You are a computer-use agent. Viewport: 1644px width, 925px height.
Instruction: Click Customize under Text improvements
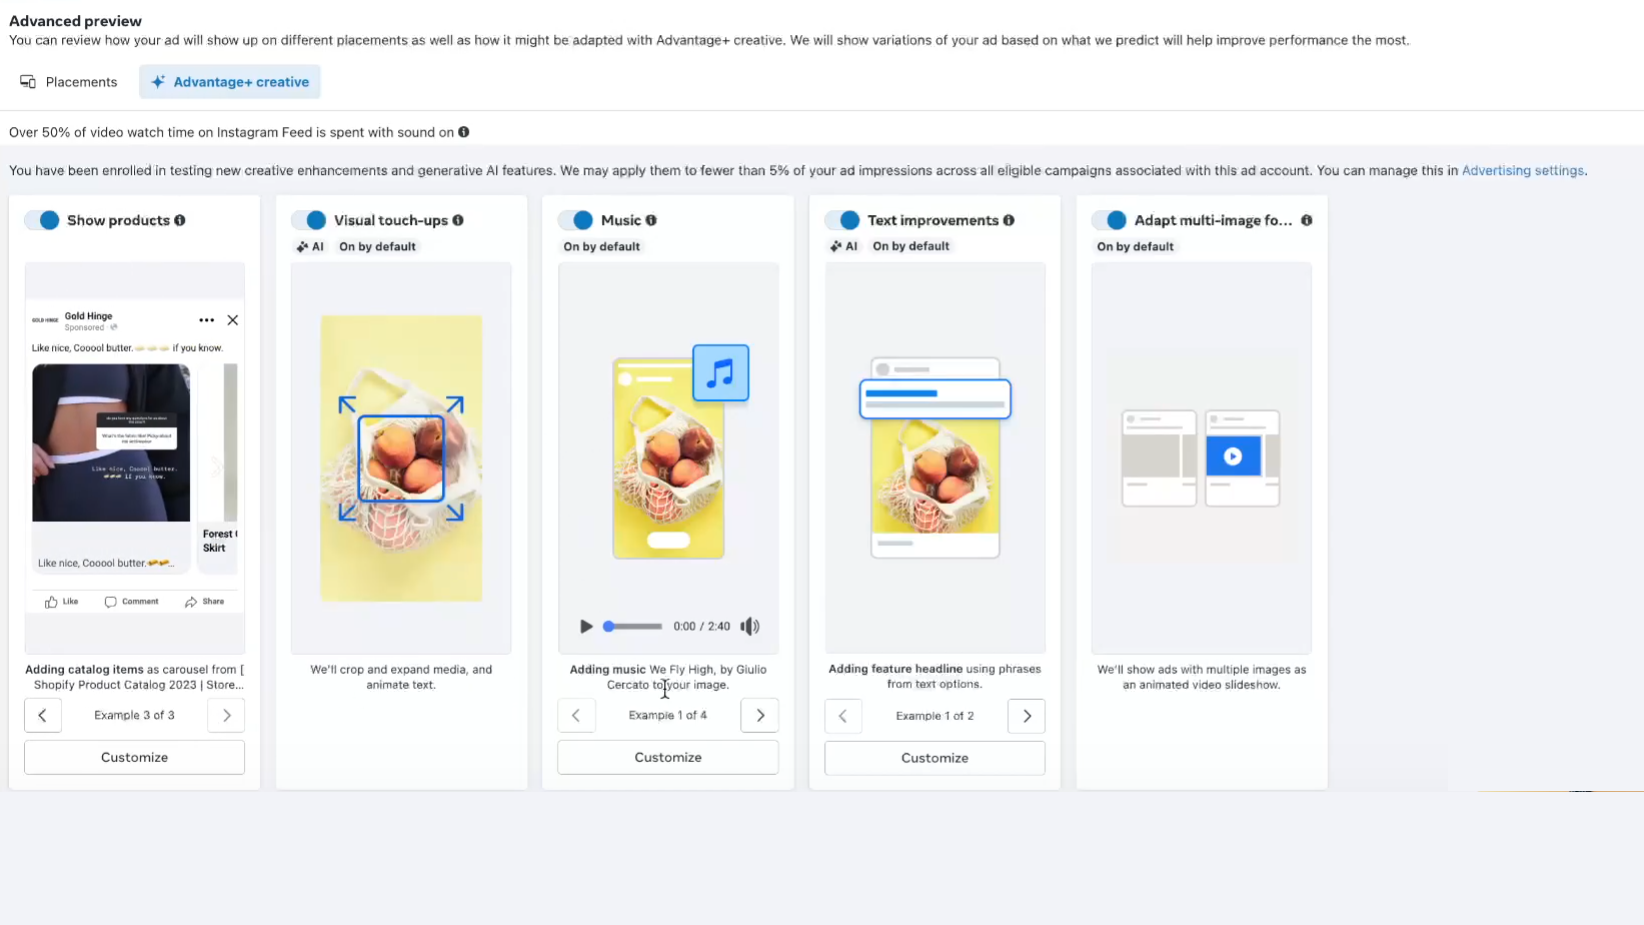[x=935, y=758]
